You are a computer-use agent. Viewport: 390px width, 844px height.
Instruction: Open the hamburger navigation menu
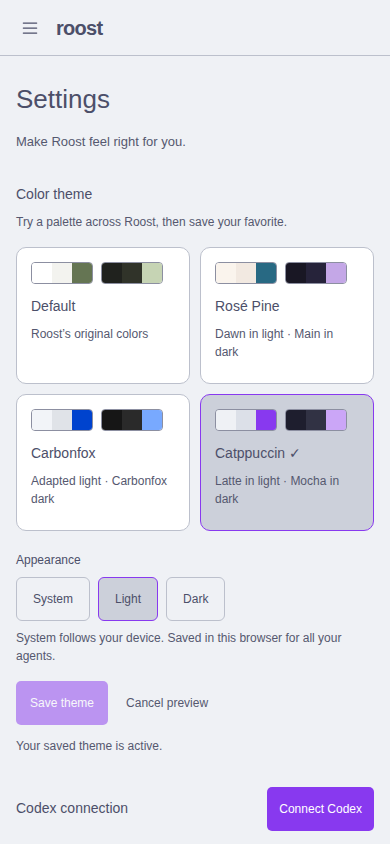point(30,29)
